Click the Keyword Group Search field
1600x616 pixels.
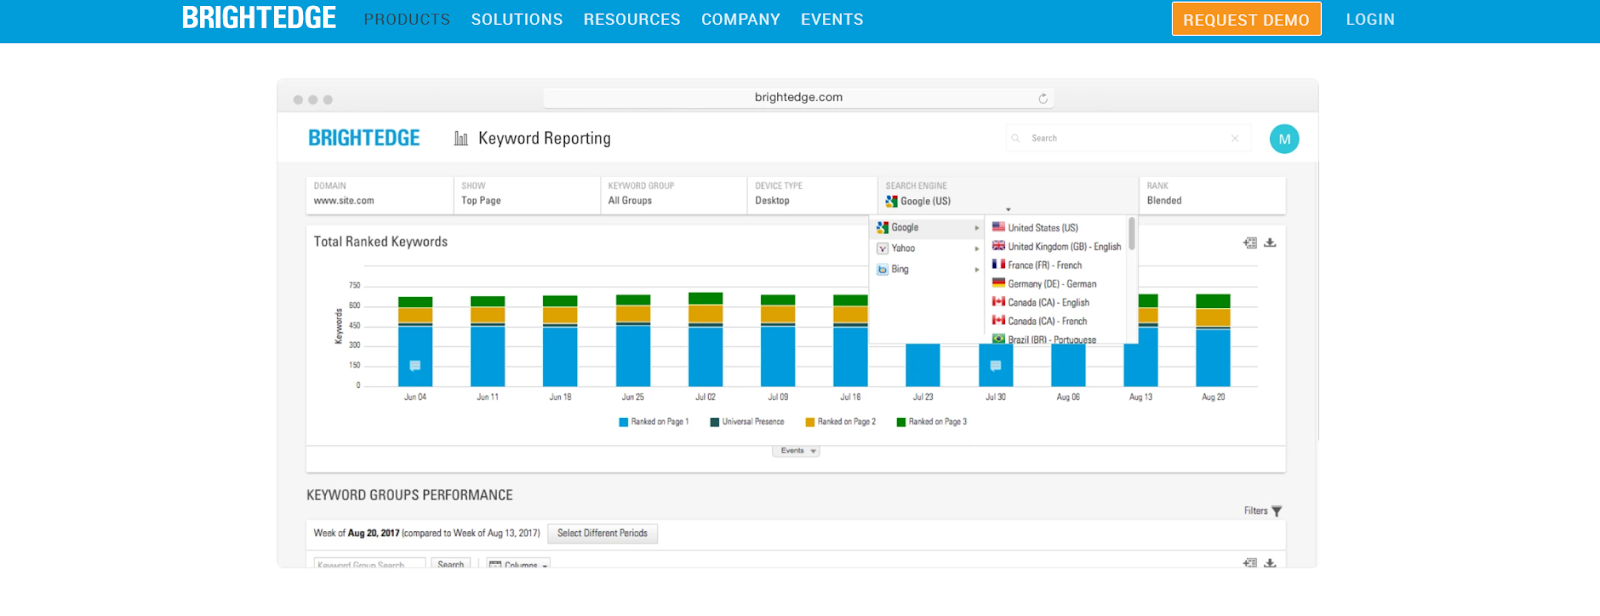[369, 564]
